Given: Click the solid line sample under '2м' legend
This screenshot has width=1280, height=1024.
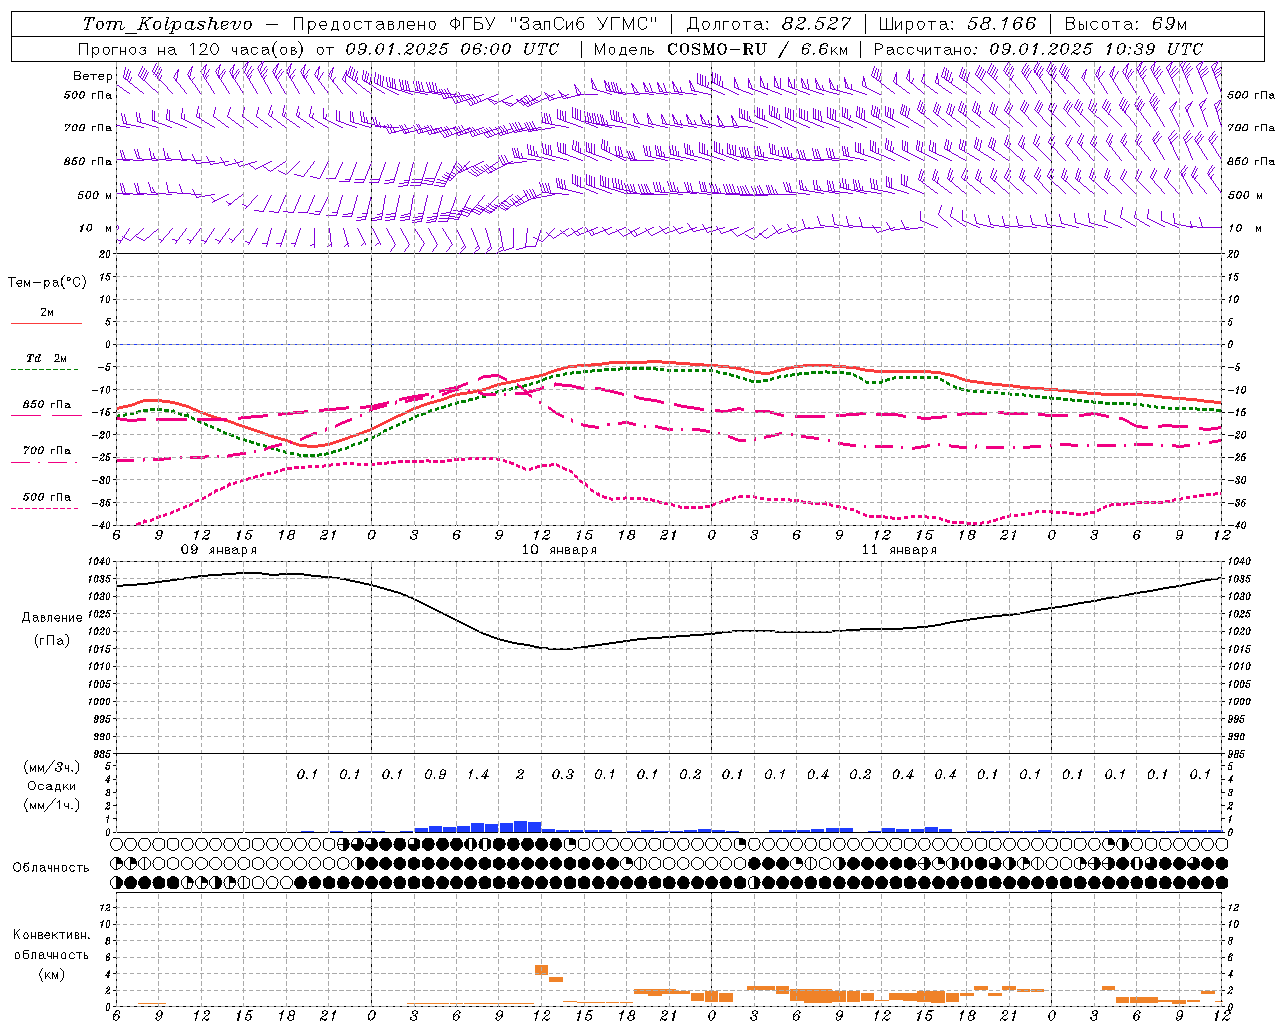Looking at the screenshot, I should pos(46,324).
